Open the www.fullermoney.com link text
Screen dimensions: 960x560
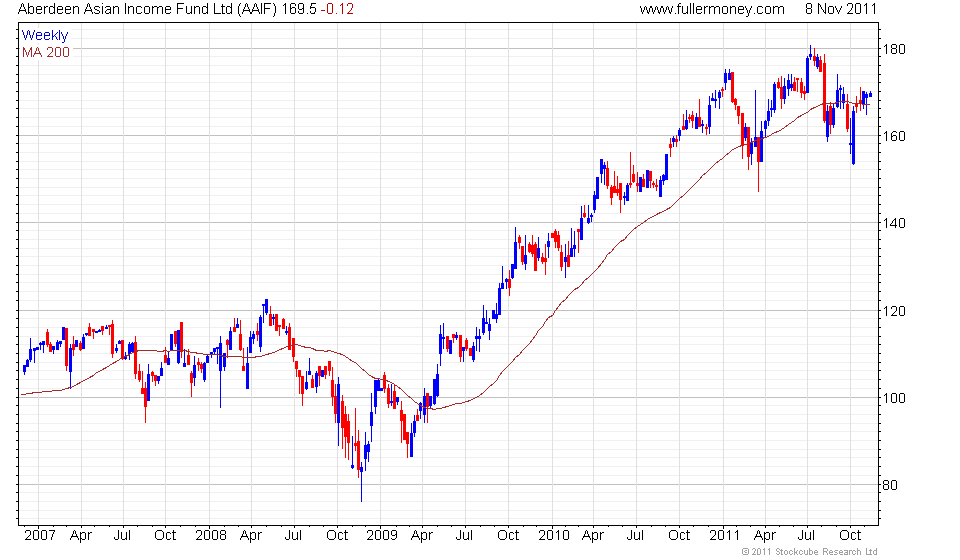tap(712, 9)
